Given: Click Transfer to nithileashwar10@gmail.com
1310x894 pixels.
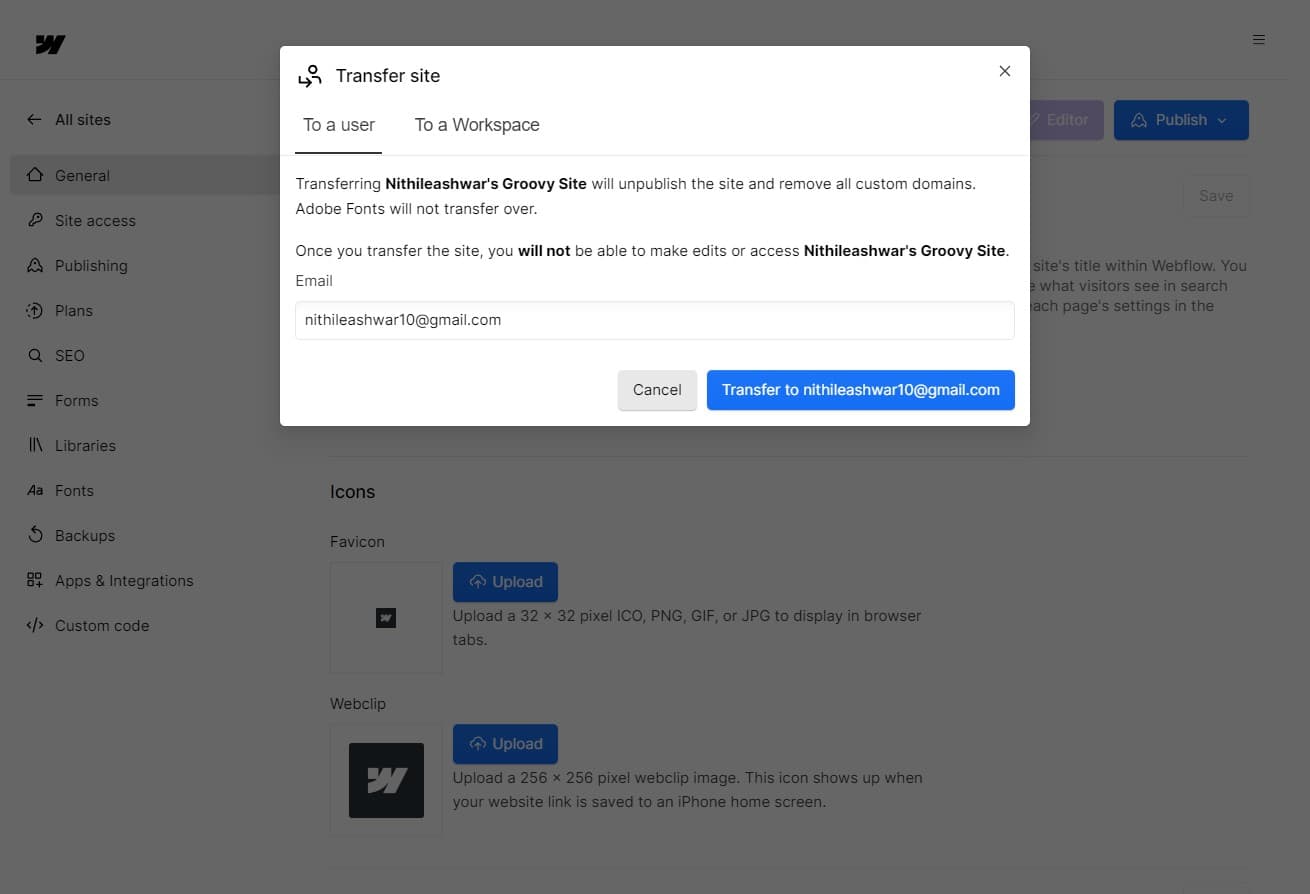Looking at the screenshot, I should coord(860,390).
